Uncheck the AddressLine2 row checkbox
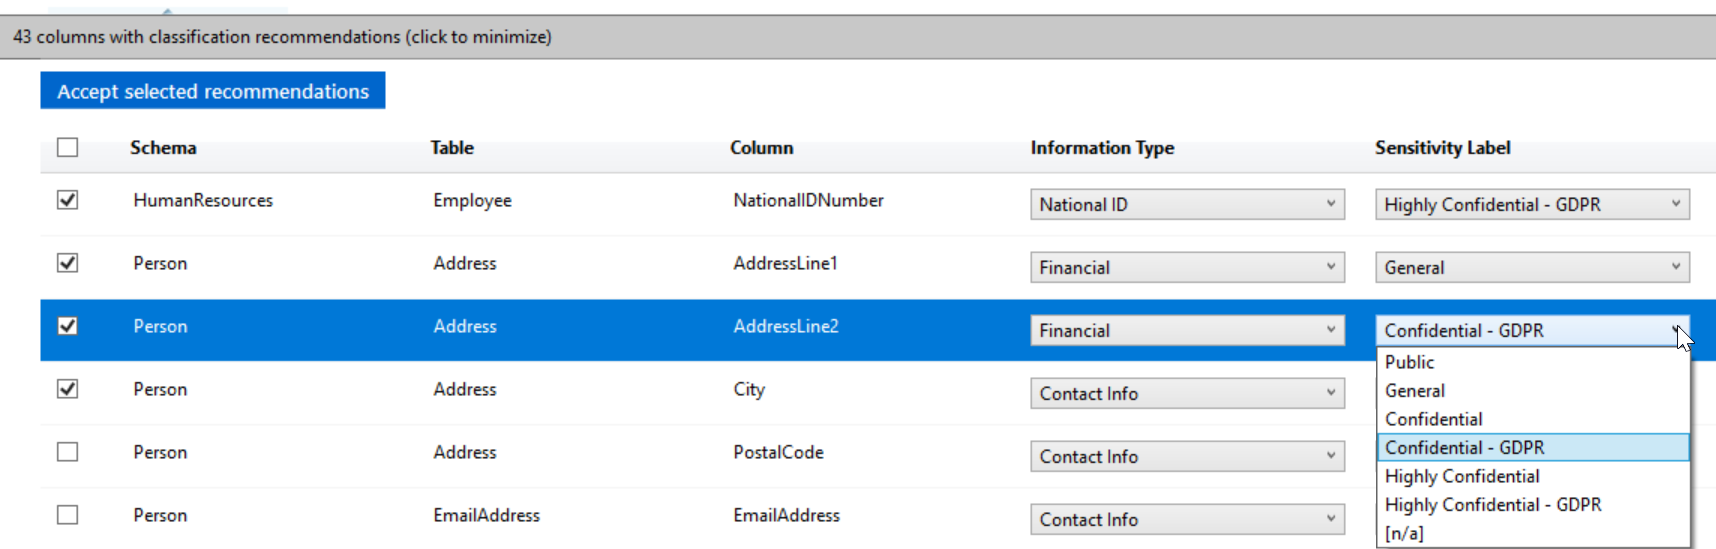 coord(67,326)
